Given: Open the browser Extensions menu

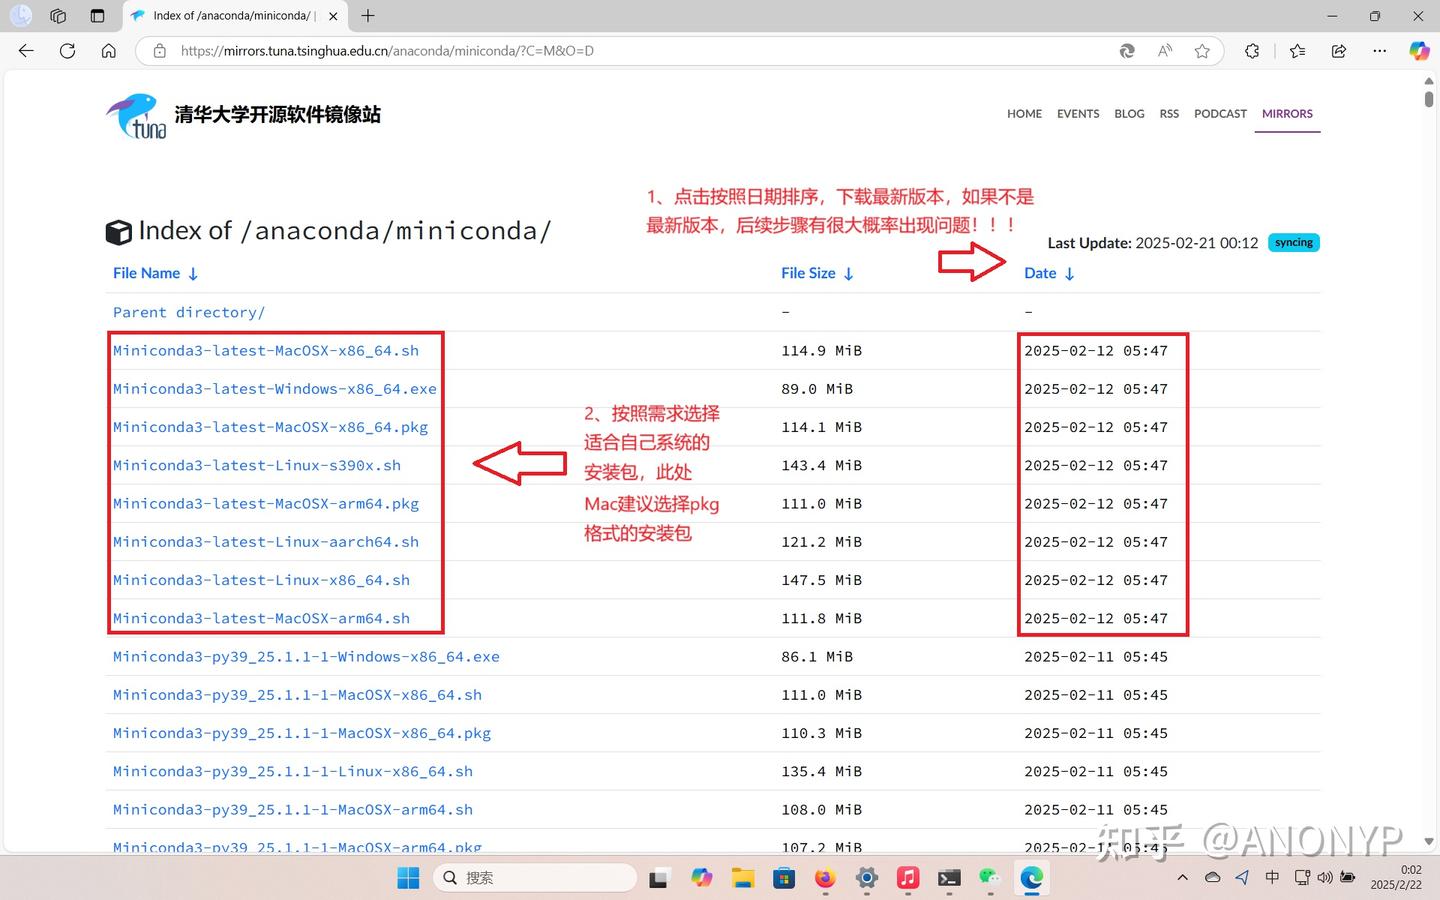Looking at the screenshot, I should [1252, 50].
